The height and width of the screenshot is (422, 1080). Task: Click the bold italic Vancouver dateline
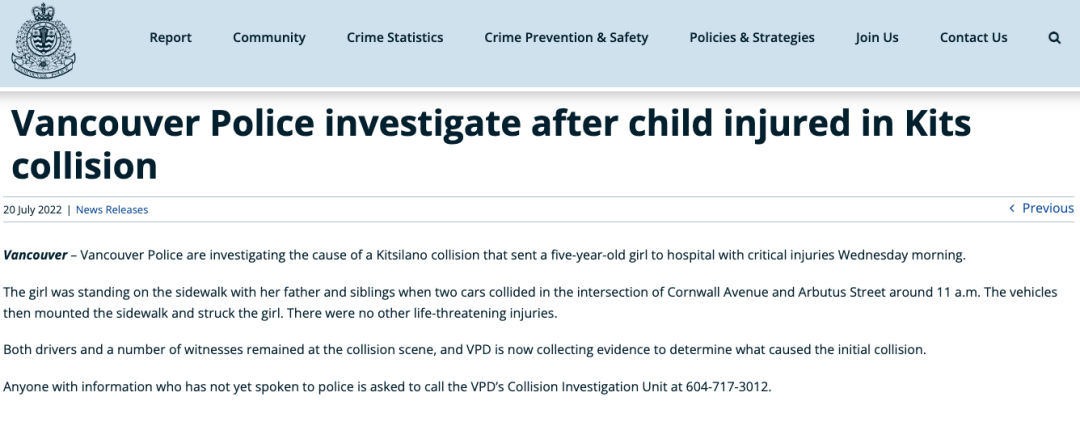point(35,255)
